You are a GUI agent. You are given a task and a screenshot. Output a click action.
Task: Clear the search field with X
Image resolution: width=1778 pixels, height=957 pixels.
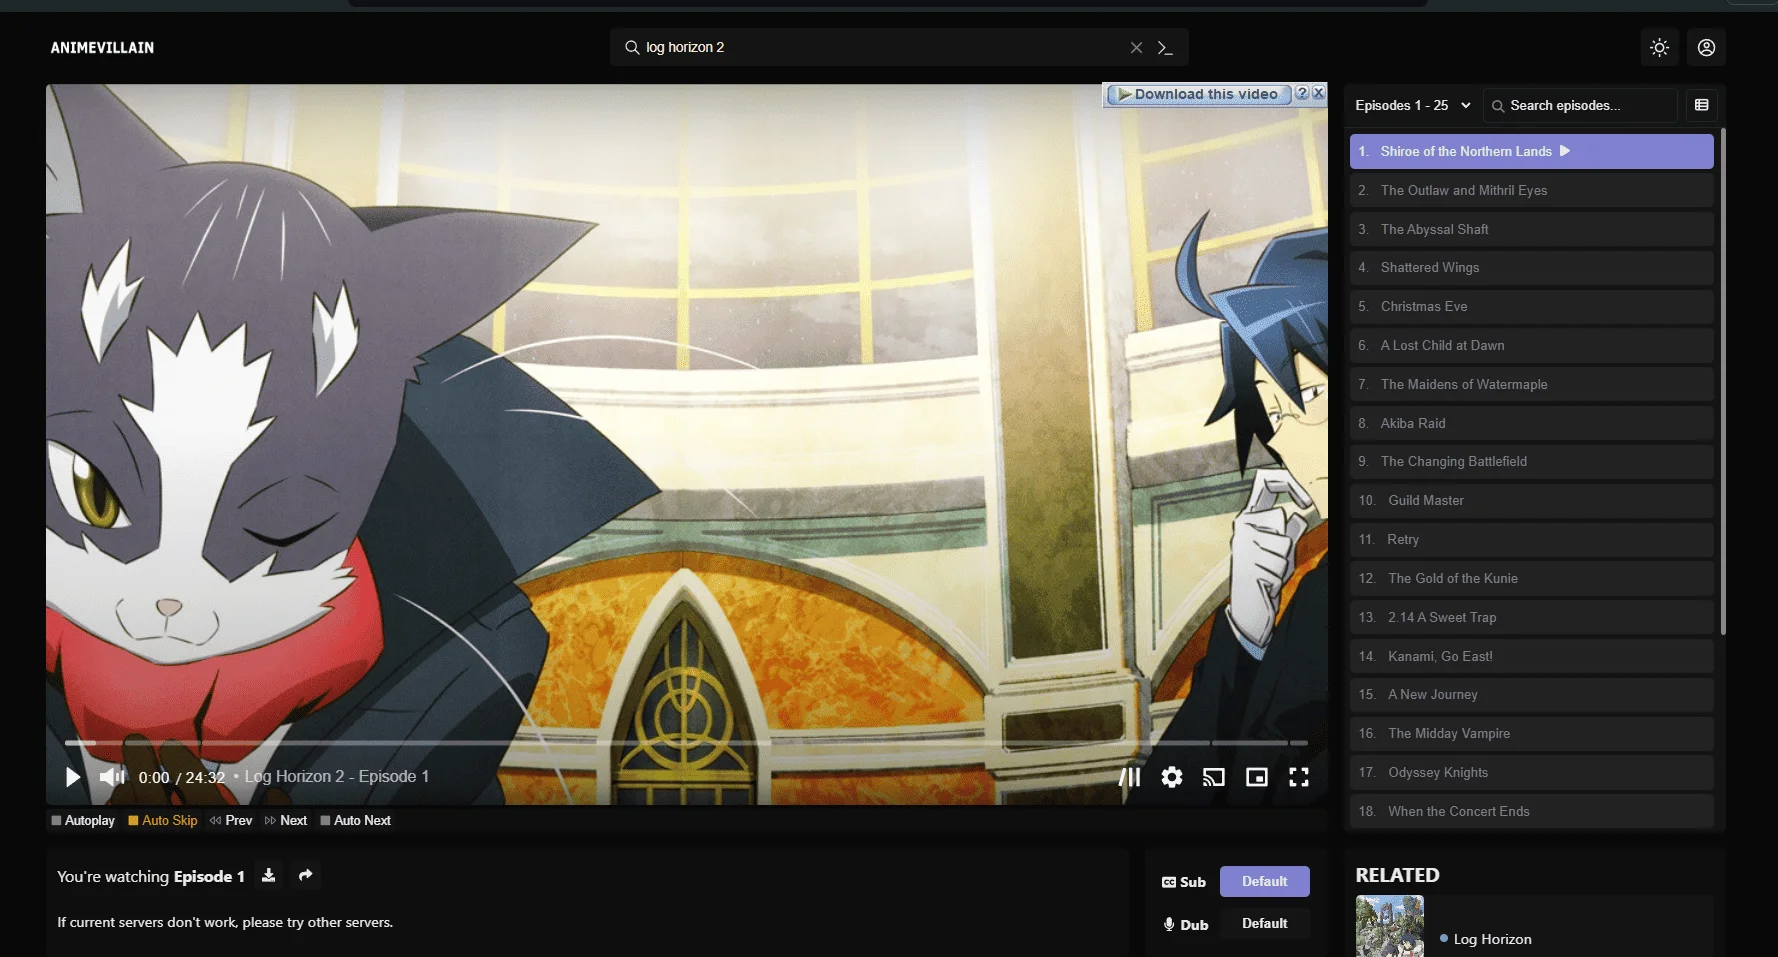tap(1136, 47)
